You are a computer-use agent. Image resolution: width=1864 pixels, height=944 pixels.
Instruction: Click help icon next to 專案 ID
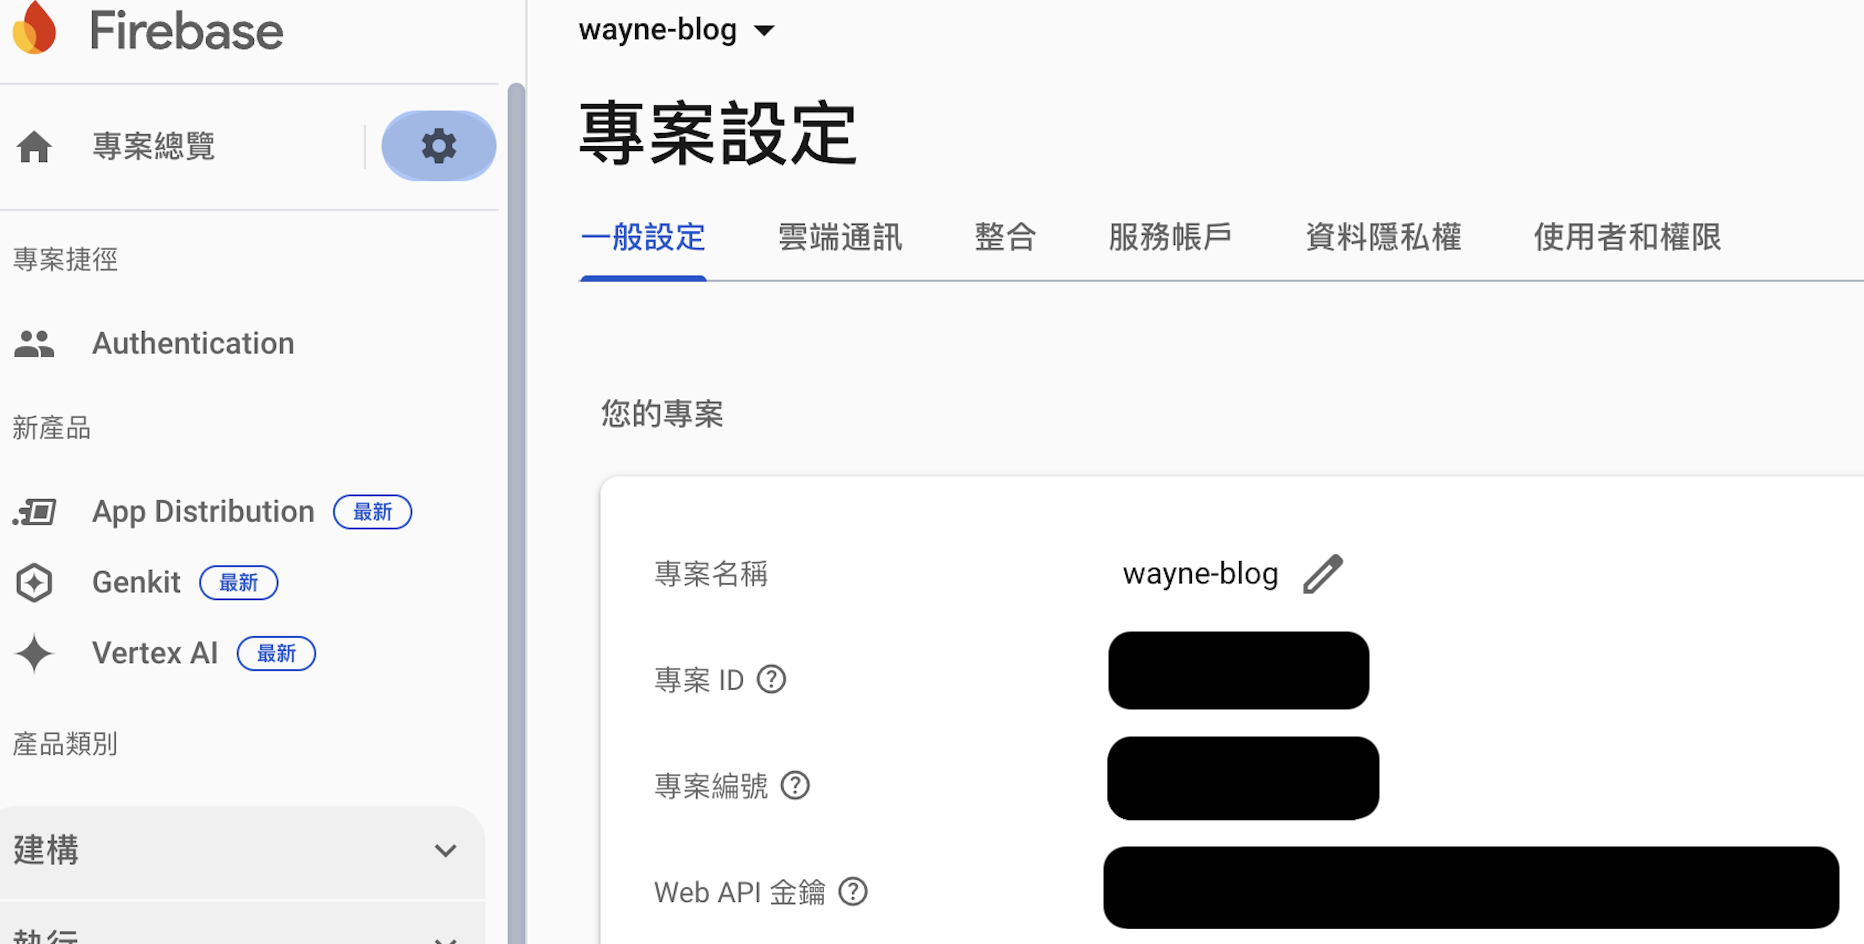point(771,680)
